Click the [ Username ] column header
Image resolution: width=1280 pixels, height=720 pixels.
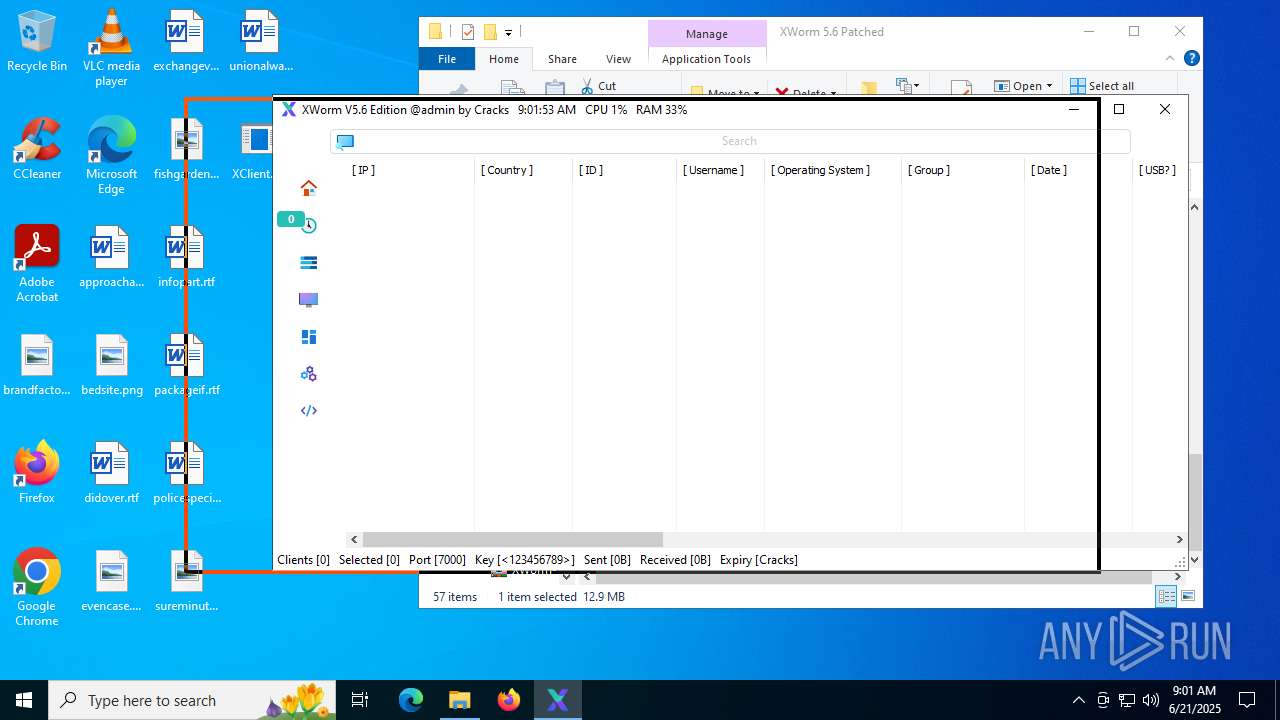point(713,170)
